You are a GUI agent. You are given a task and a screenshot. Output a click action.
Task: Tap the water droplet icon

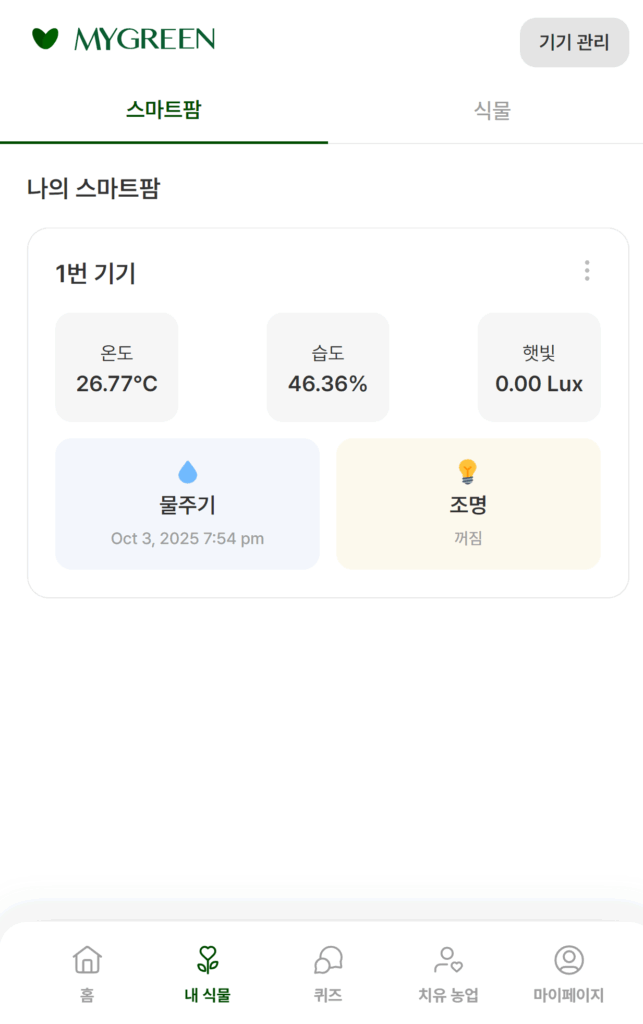coord(188,471)
